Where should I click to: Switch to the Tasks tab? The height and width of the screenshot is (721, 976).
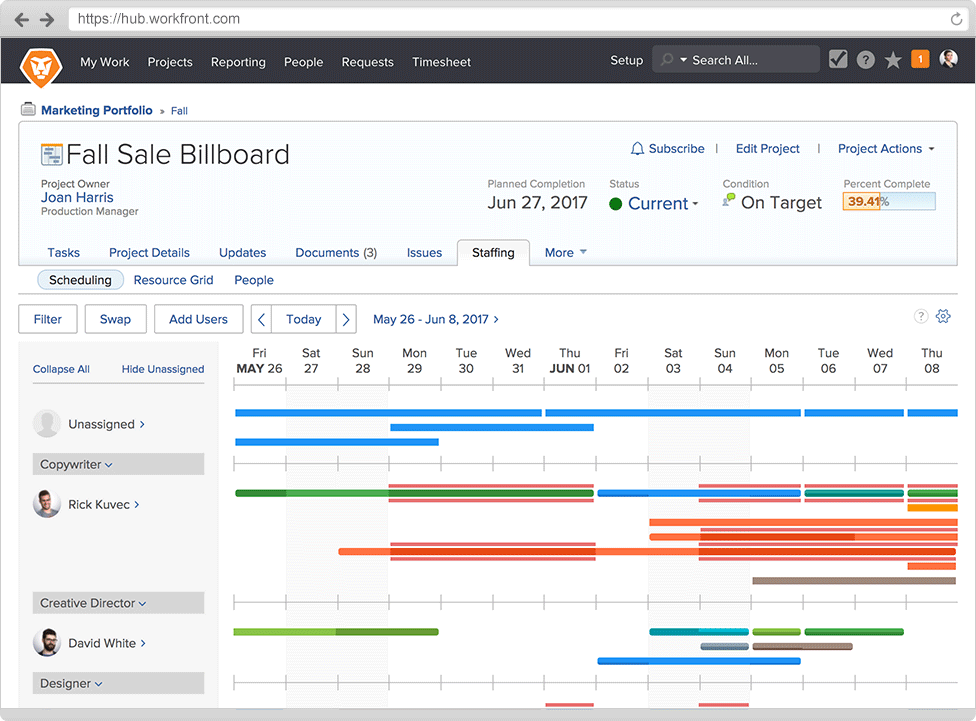(x=63, y=253)
